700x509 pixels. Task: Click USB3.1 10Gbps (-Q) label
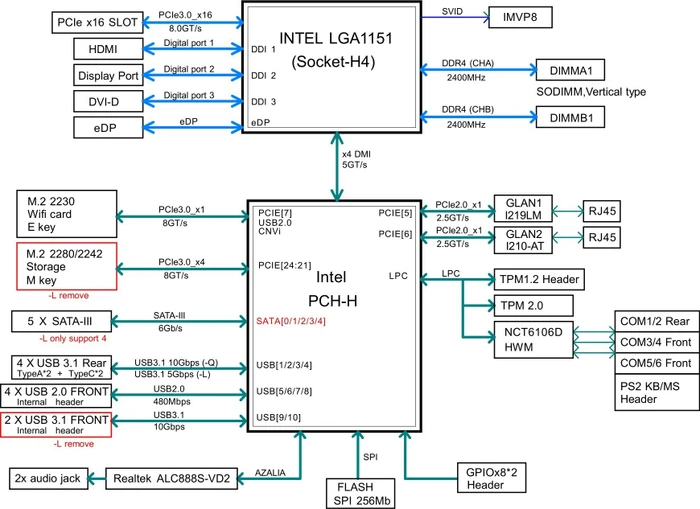176,363
